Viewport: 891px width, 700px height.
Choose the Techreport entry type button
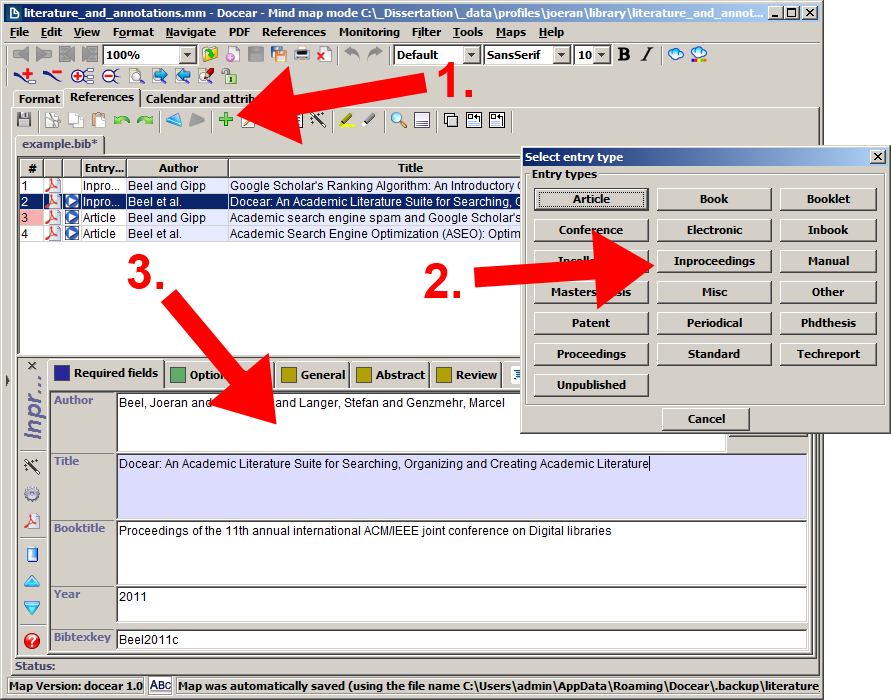point(828,354)
